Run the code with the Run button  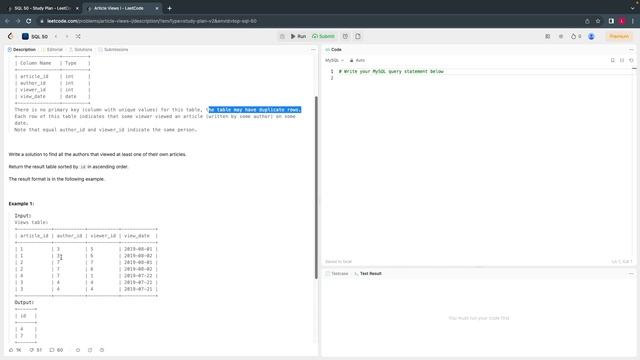tap(298, 36)
